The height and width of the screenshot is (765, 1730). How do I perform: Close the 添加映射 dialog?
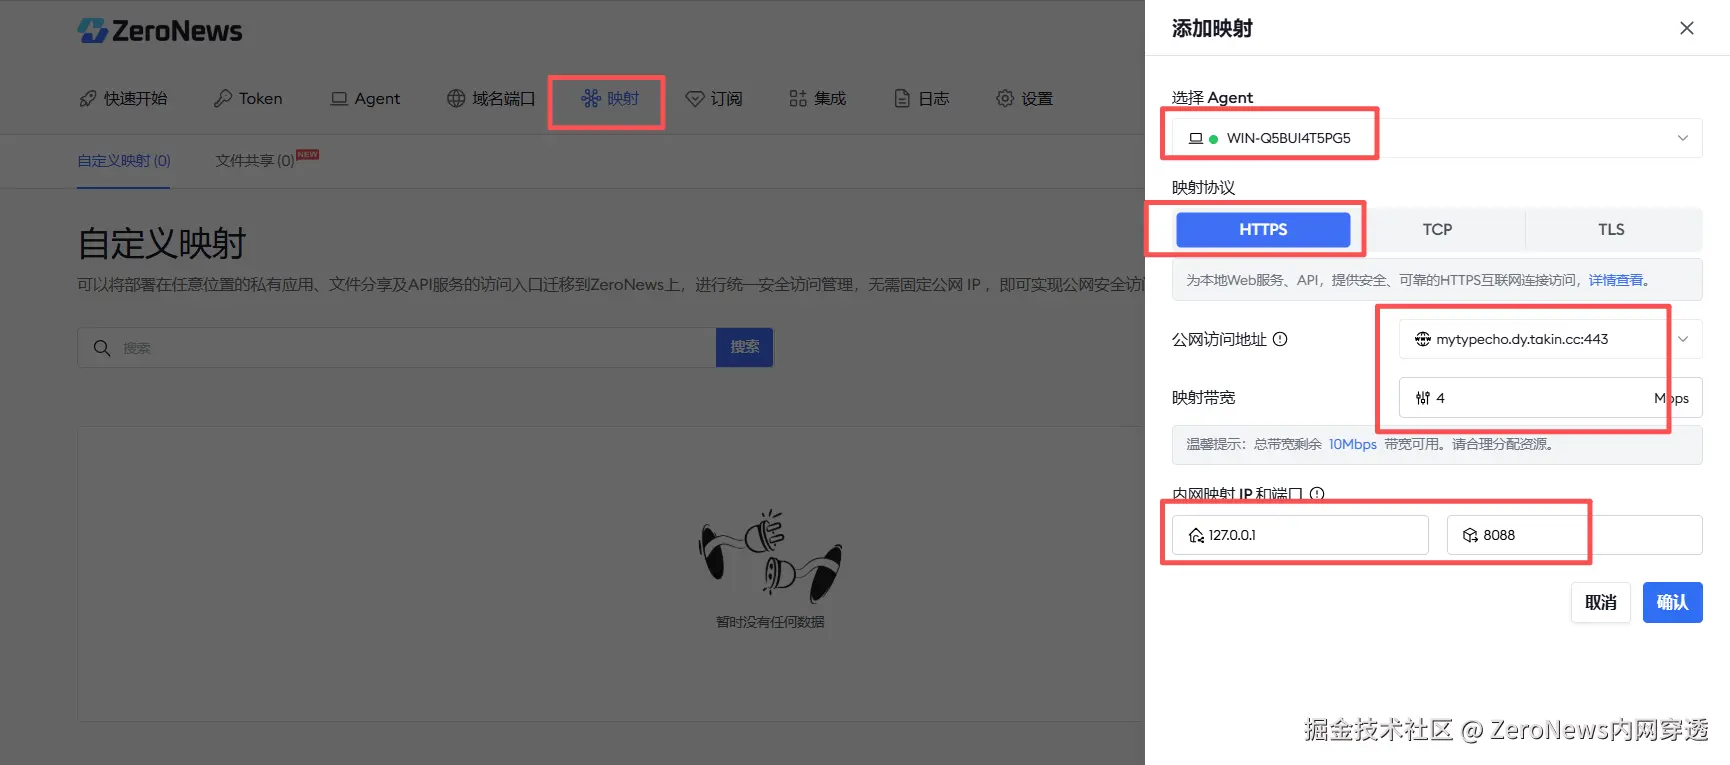point(1687,28)
